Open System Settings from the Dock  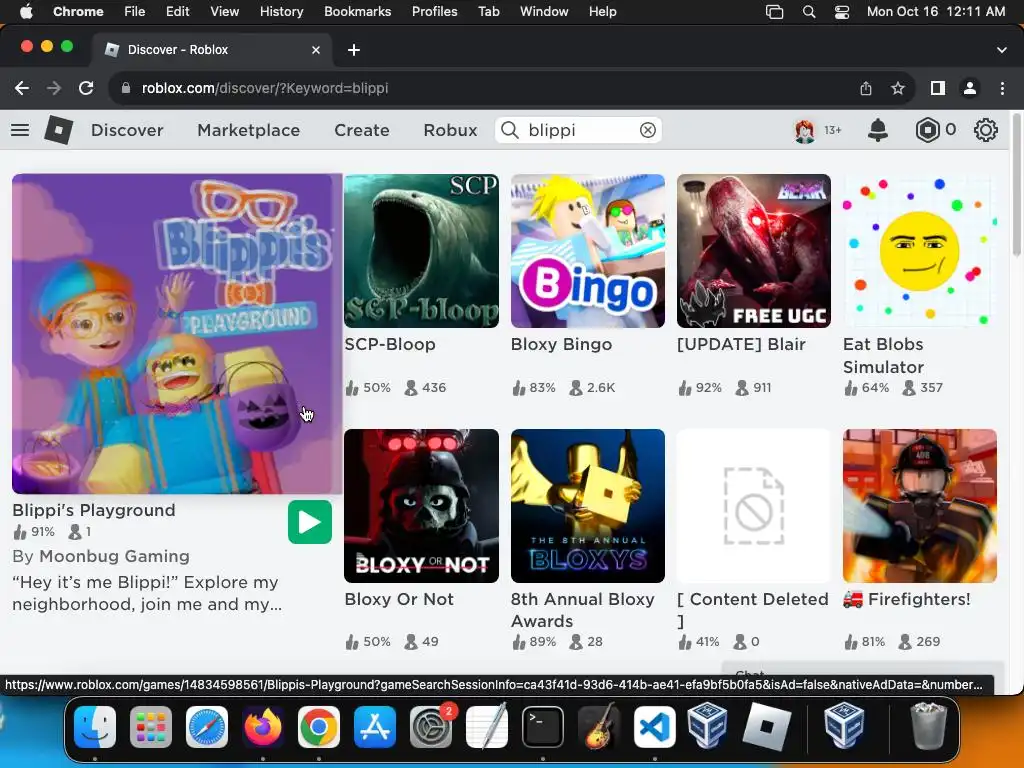pyautogui.click(x=431, y=726)
